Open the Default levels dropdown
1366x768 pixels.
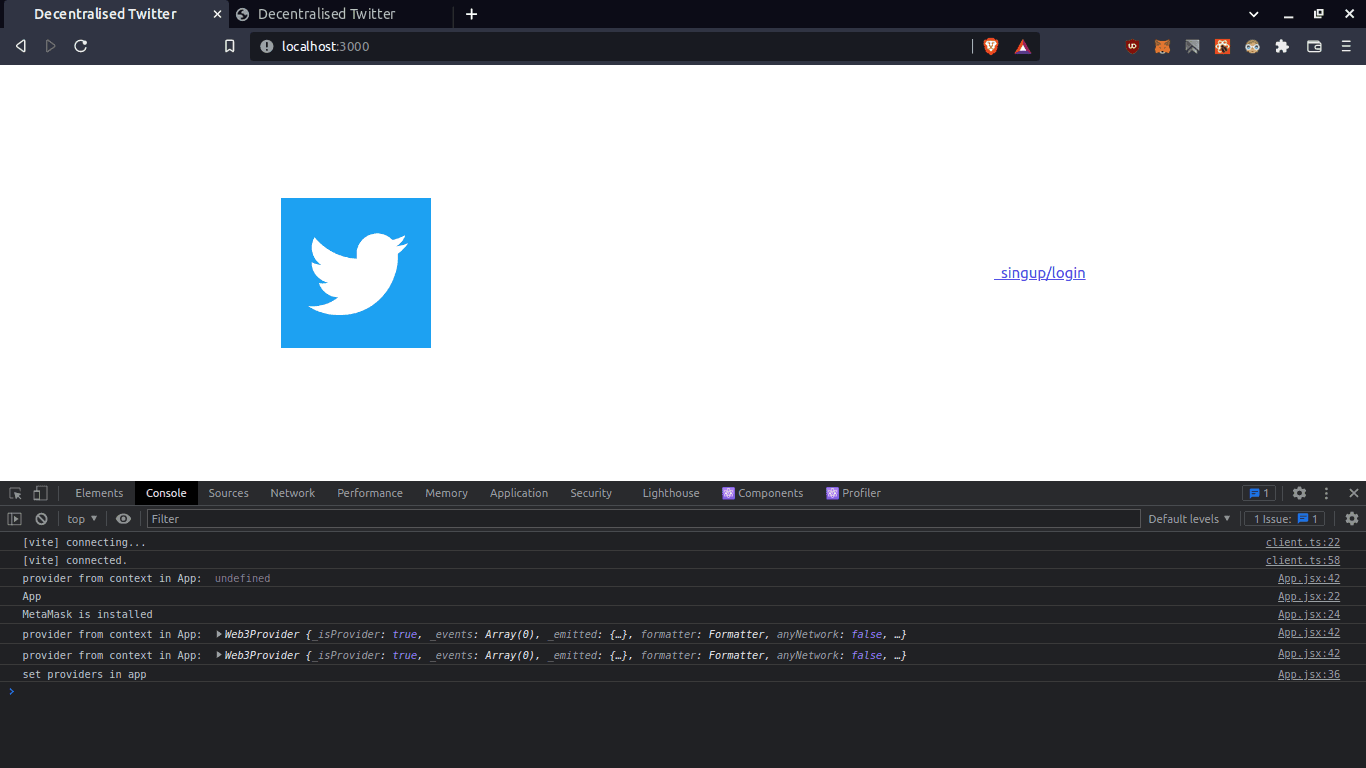point(1189,519)
